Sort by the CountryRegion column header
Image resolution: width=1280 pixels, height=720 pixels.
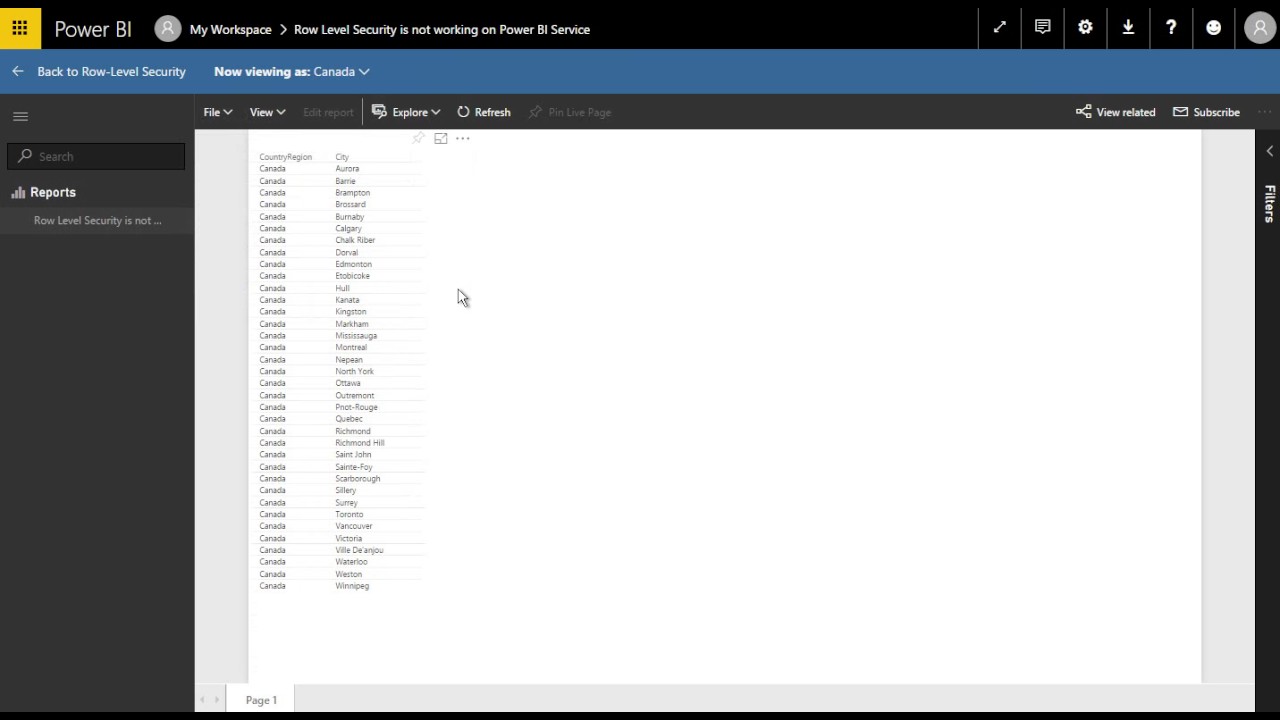(x=285, y=157)
